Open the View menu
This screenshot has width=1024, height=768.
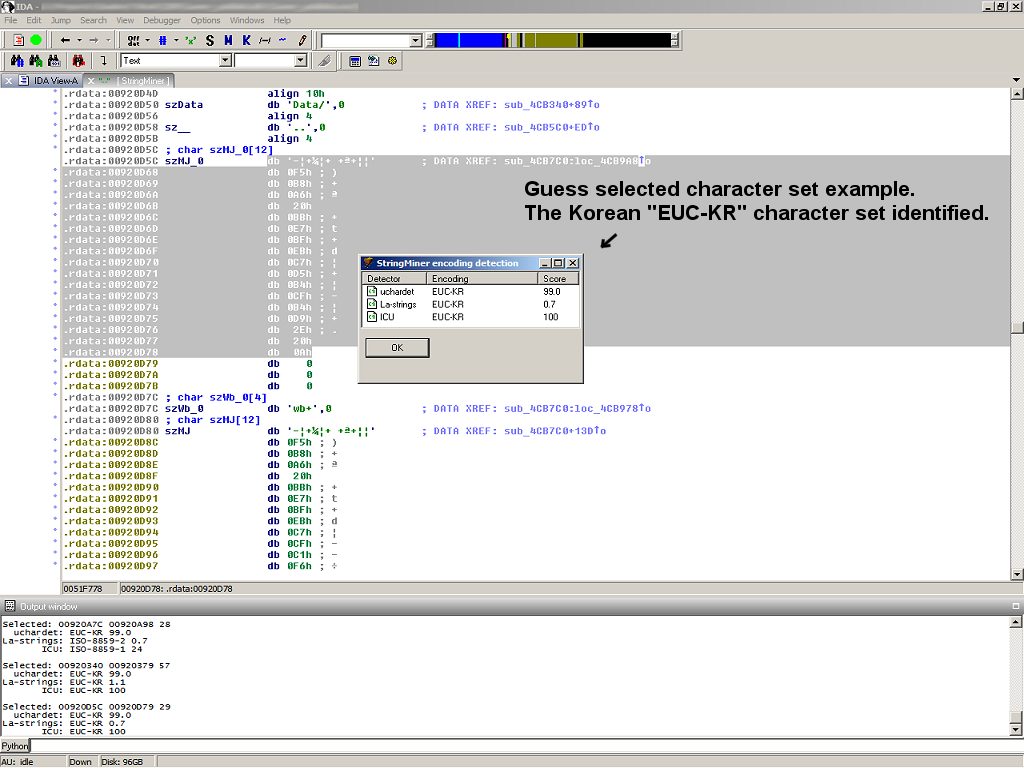tap(125, 20)
